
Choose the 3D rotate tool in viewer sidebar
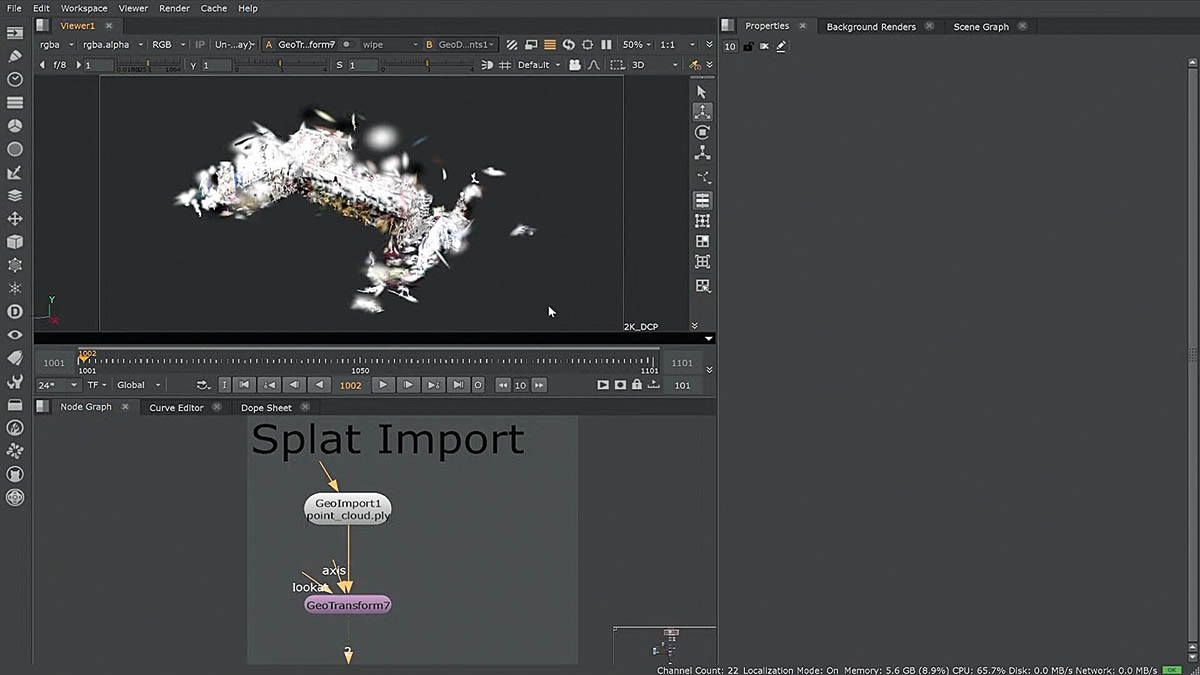(x=702, y=132)
